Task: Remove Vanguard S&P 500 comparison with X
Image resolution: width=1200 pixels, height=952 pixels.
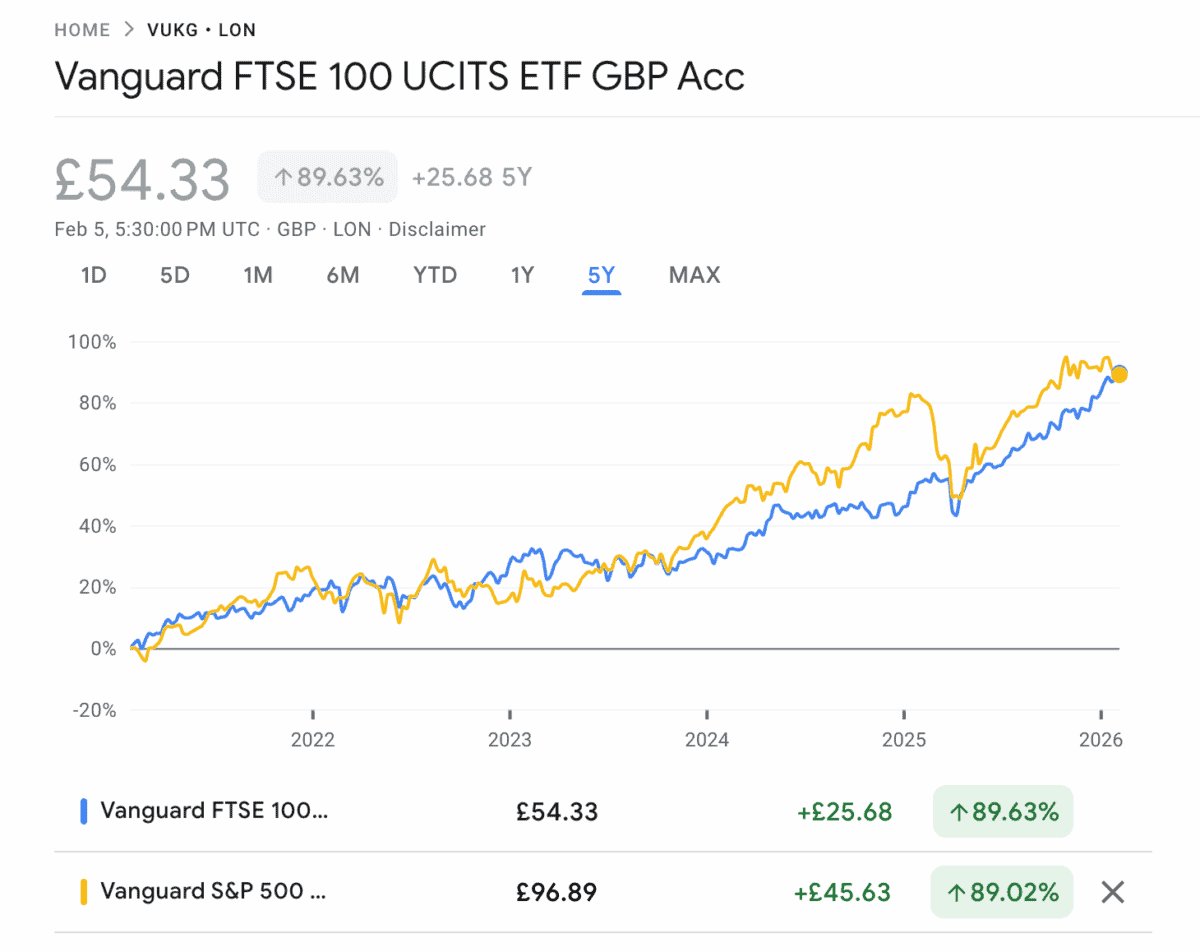Action: pyautogui.click(x=1112, y=892)
